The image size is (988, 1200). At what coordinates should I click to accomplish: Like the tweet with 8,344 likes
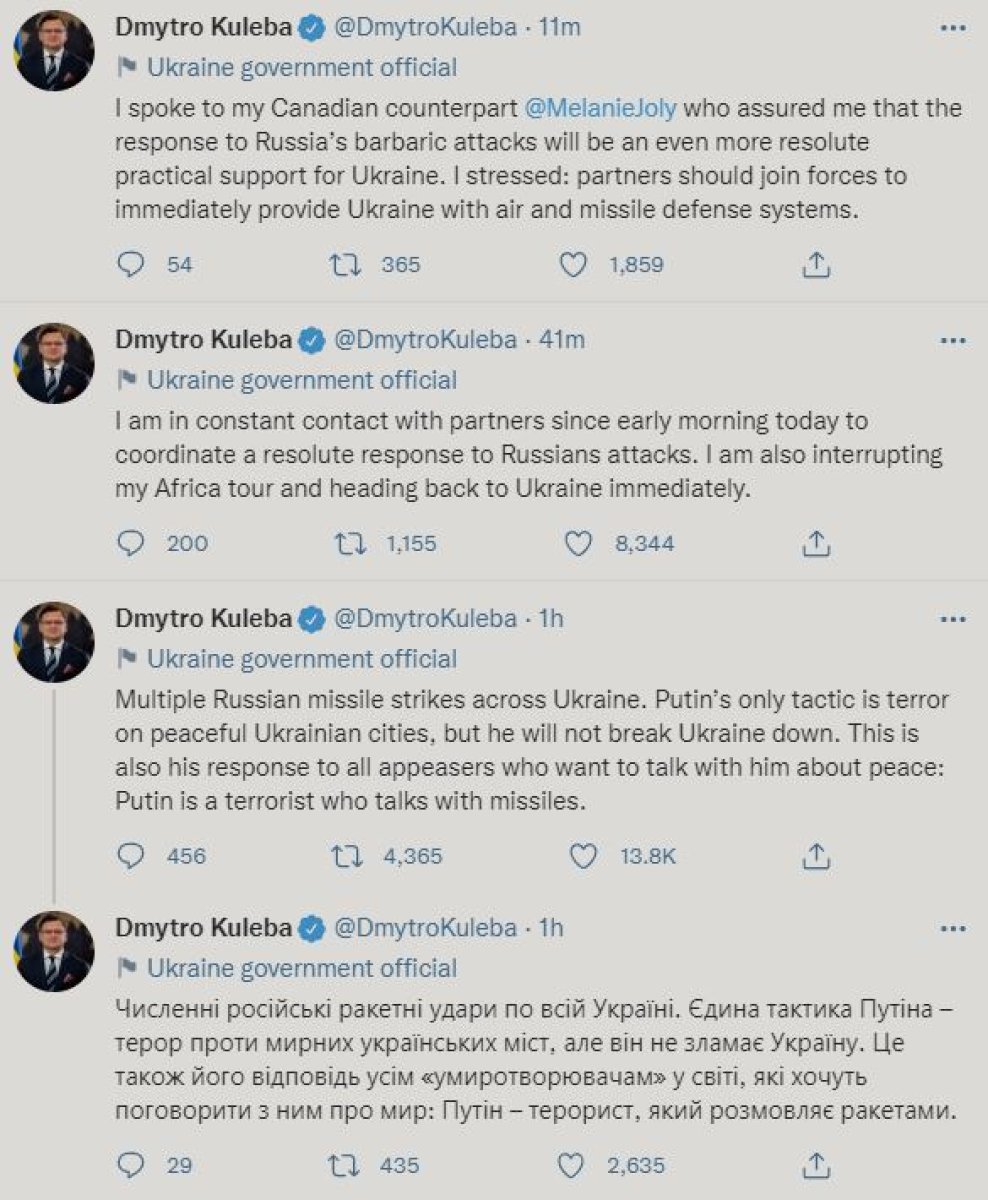coord(581,543)
